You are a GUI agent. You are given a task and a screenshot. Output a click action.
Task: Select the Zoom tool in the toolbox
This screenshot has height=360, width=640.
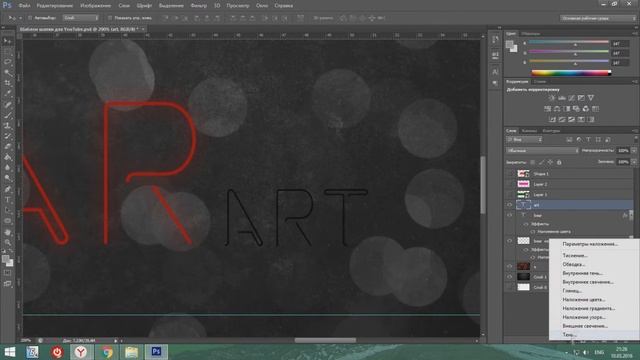7,242
